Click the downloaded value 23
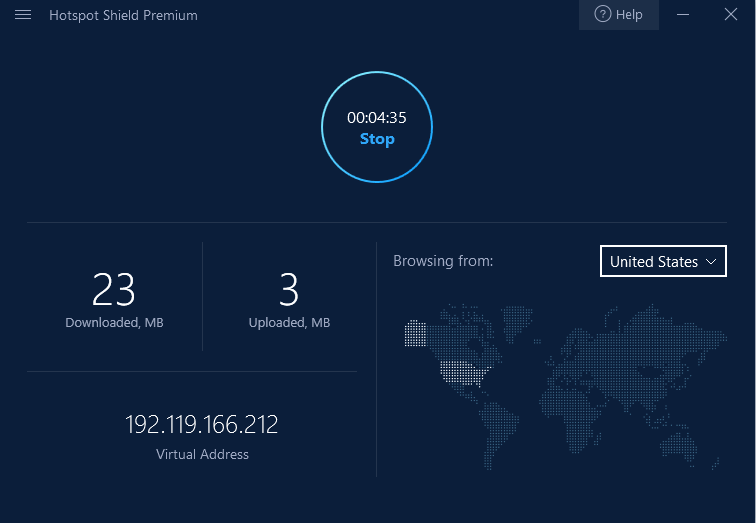The height and width of the screenshot is (523, 756). click(x=113, y=289)
